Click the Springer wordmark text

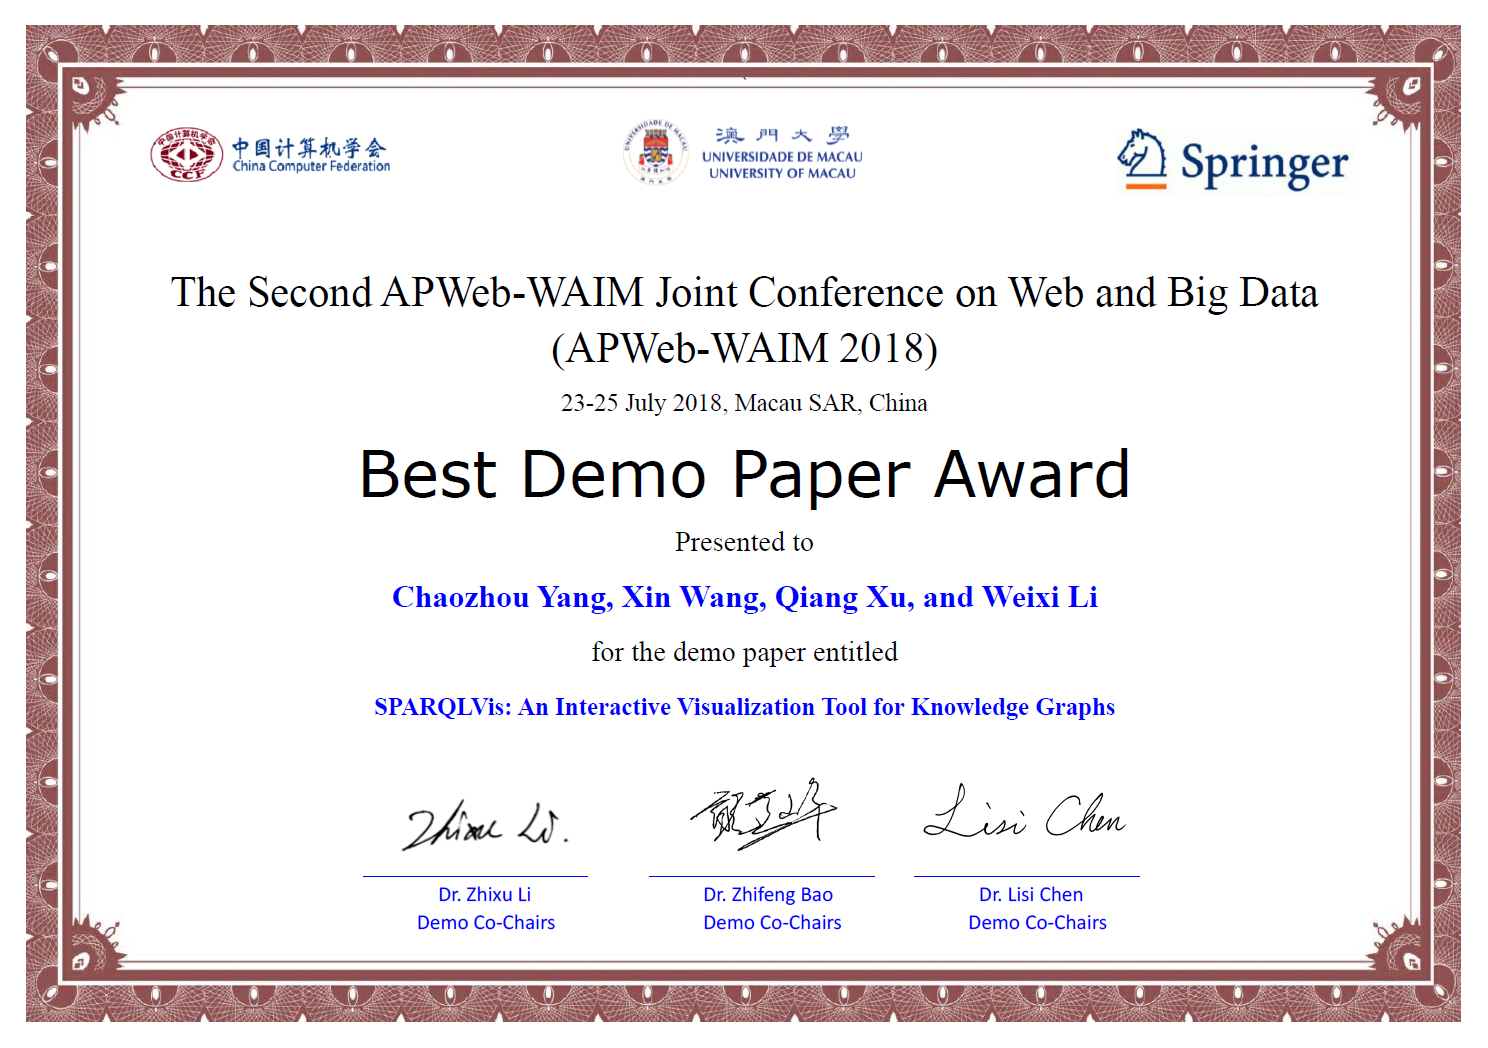click(1264, 163)
